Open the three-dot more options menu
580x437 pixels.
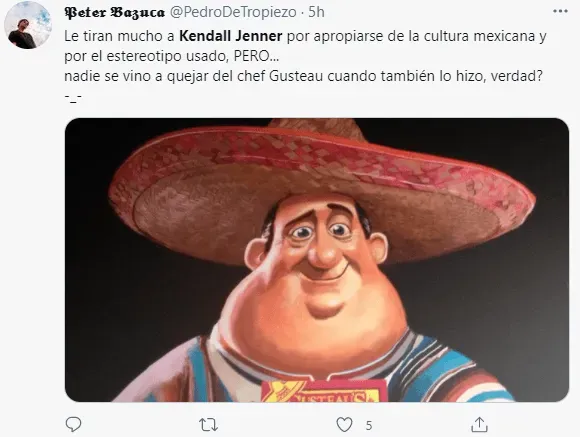pyautogui.click(x=560, y=11)
